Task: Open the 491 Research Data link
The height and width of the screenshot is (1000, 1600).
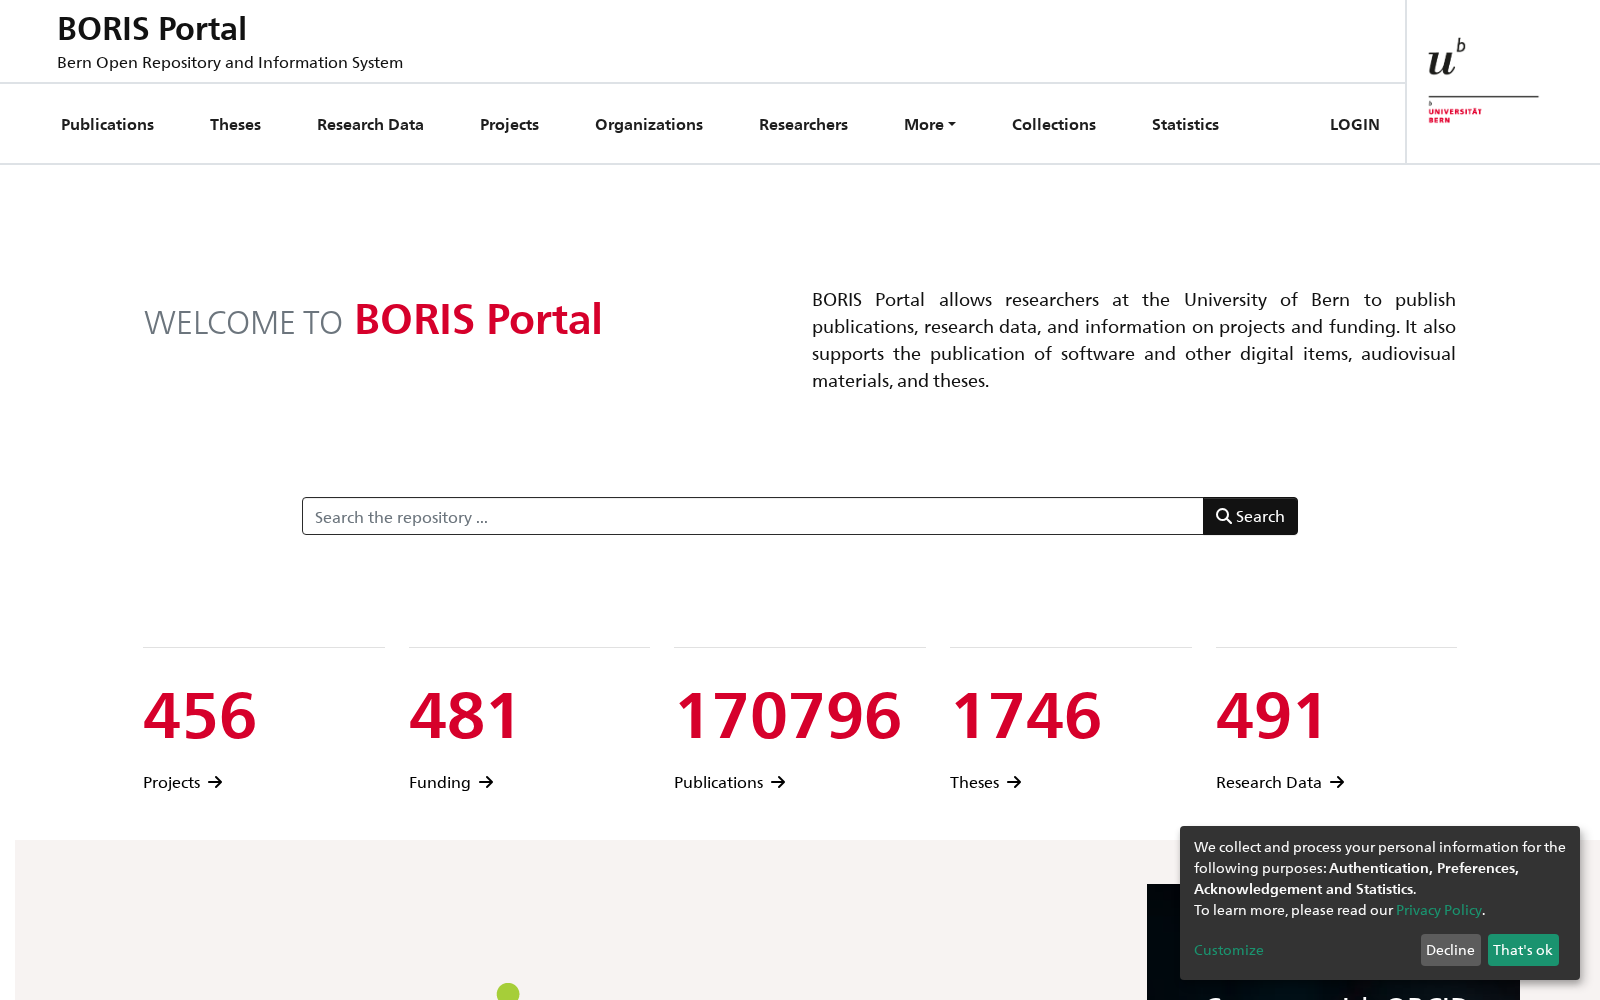Action: [x=1280, y=782]
